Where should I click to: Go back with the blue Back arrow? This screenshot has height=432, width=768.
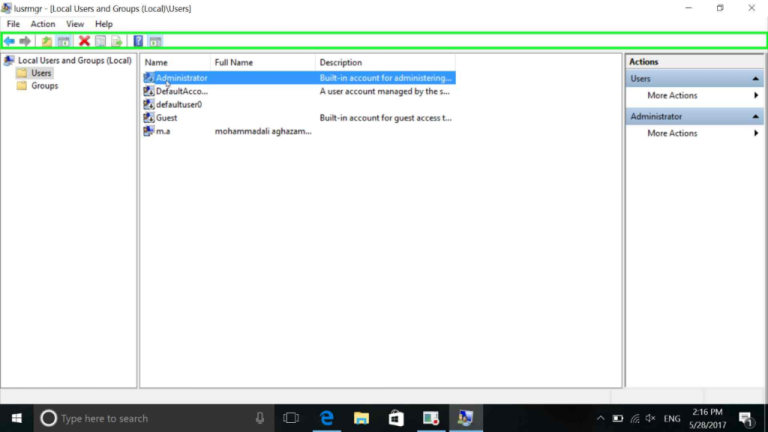click(x=9, y=41)
